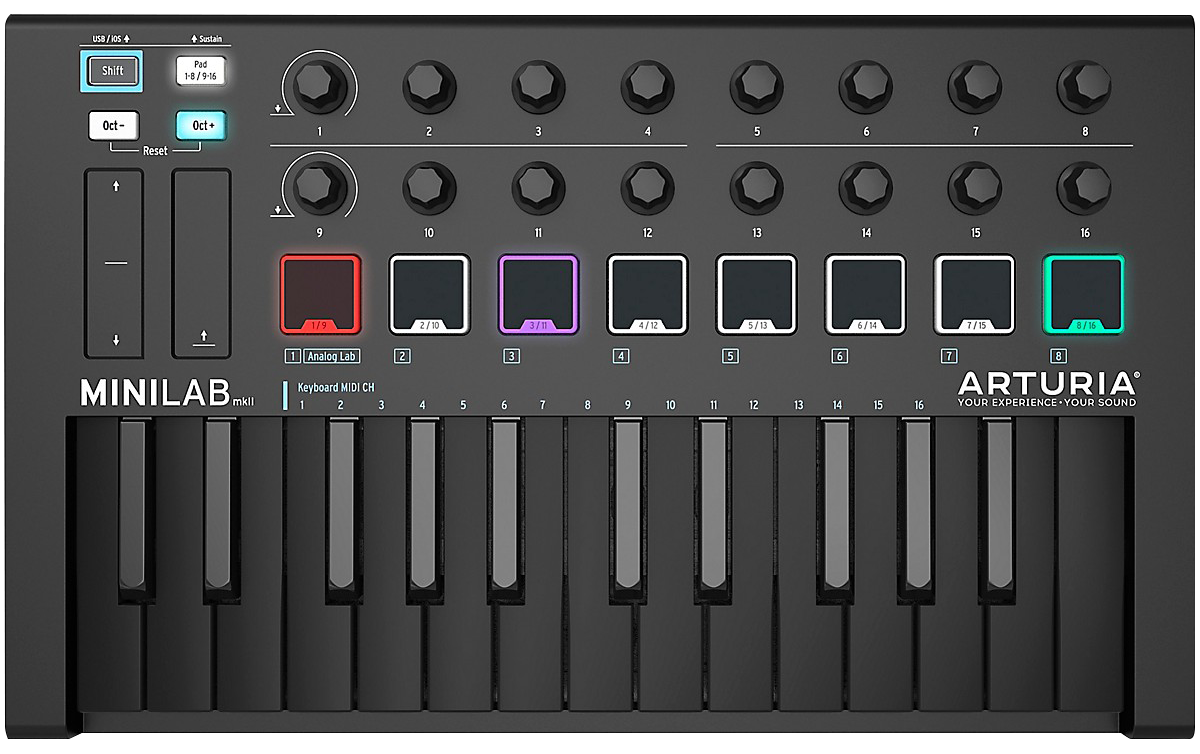Click the boxed "7" label below pad 7/15

[x=948, y=356]
